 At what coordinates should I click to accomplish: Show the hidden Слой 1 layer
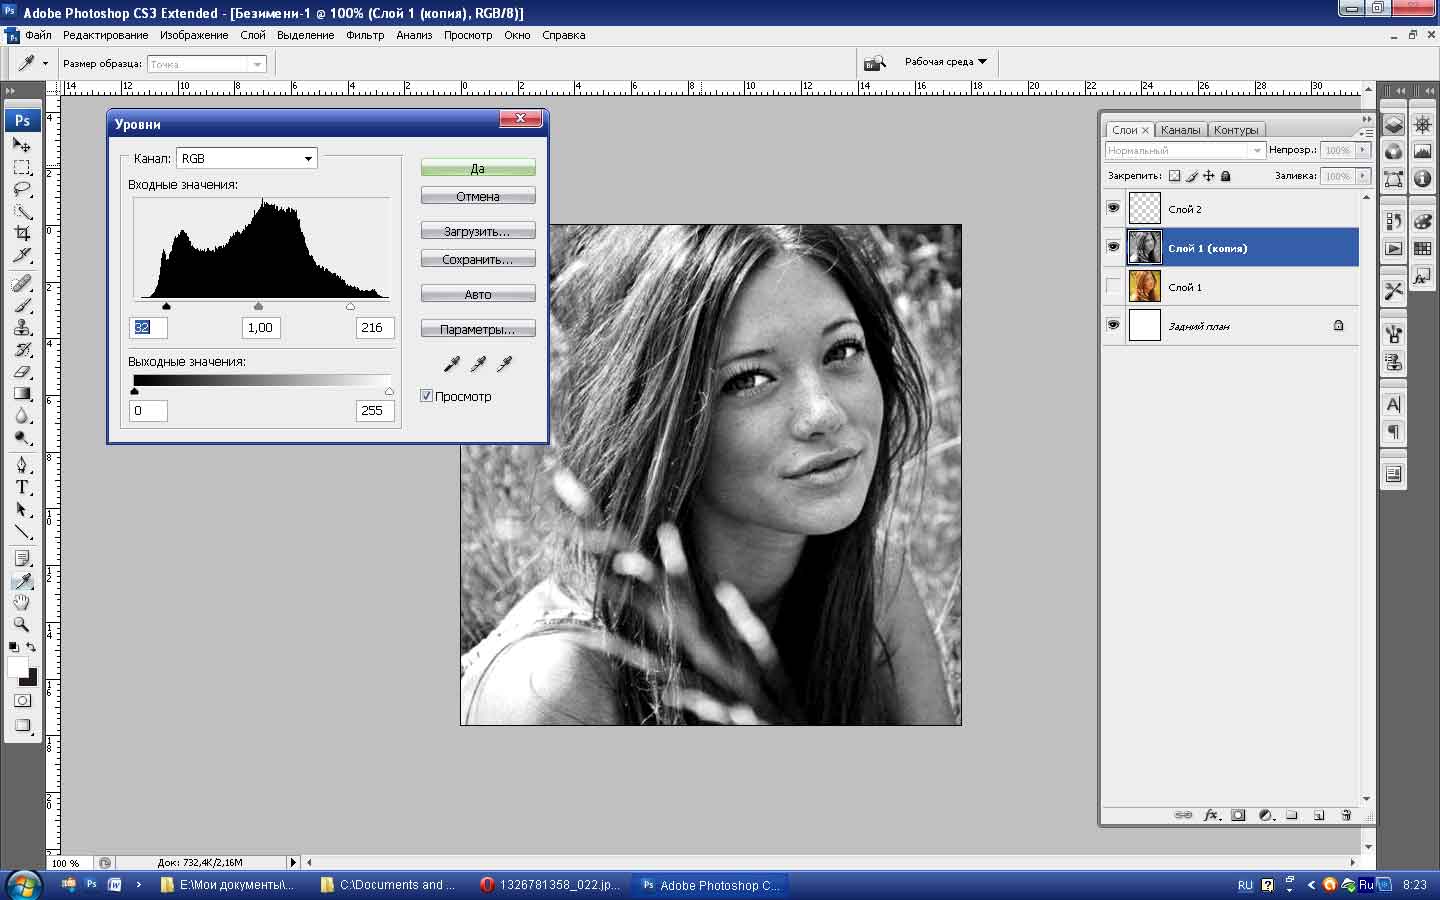click(x=1113, y=287)
